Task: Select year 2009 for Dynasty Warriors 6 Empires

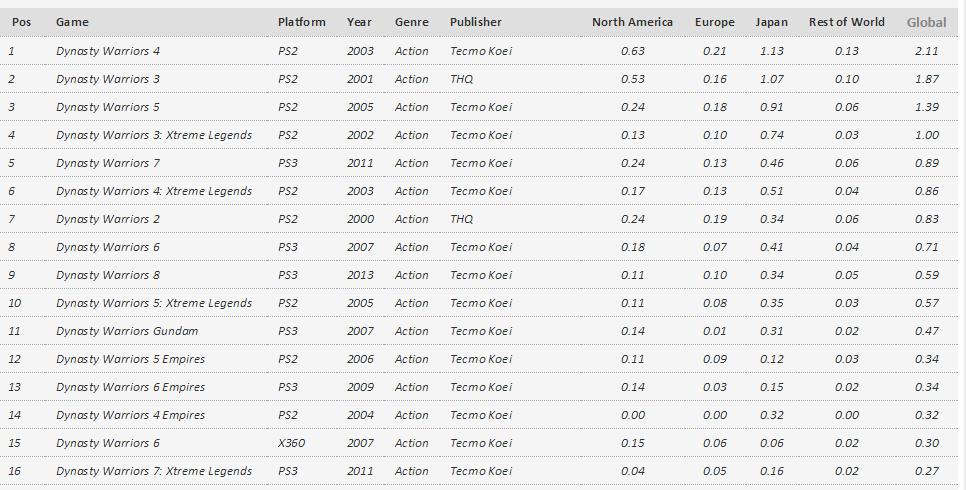Action: 360,388
